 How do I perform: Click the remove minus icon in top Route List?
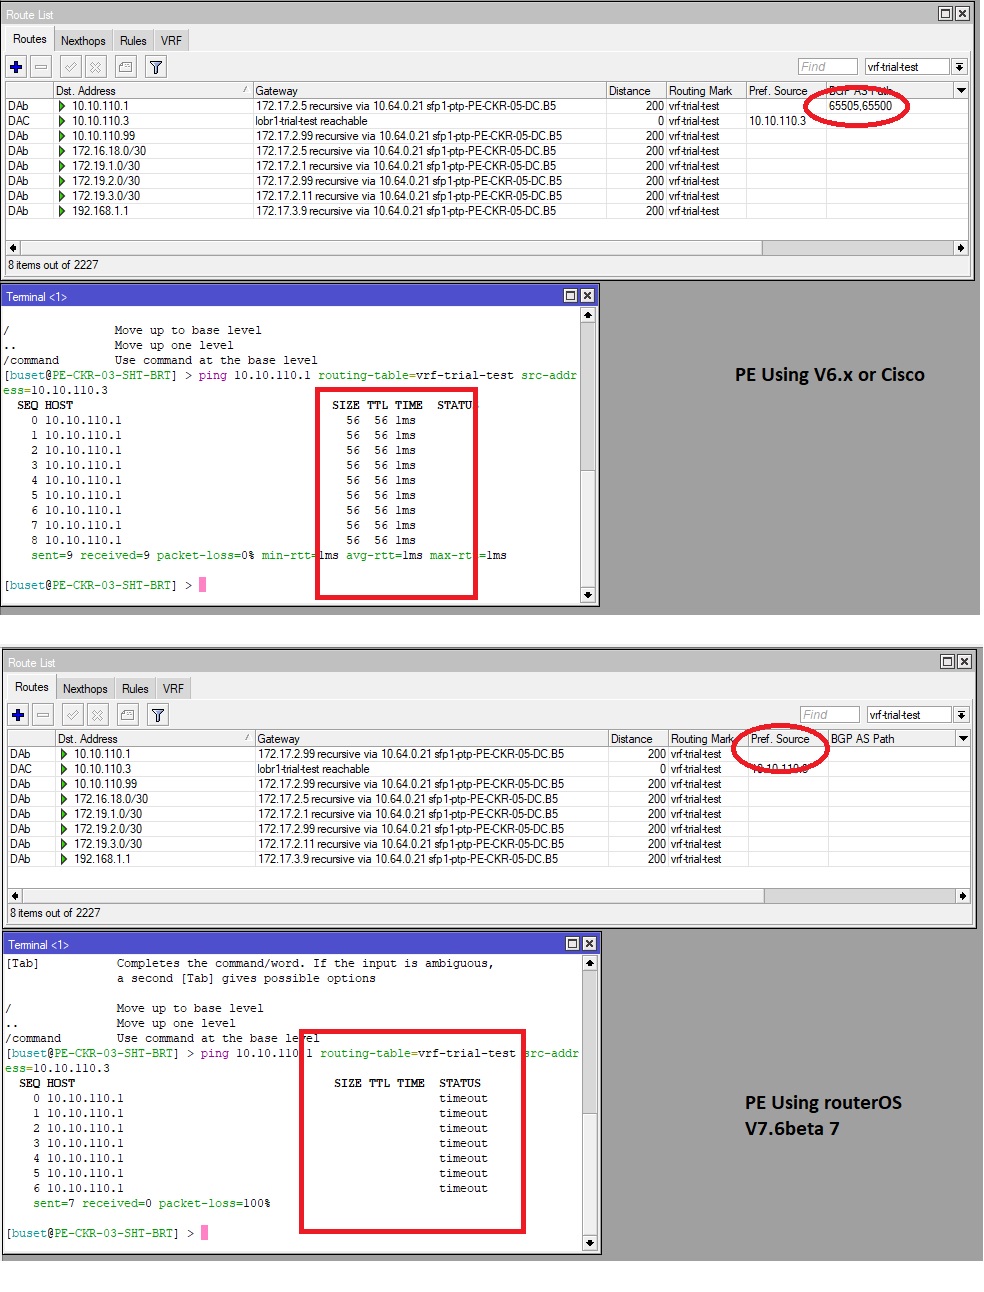[41, 67]
